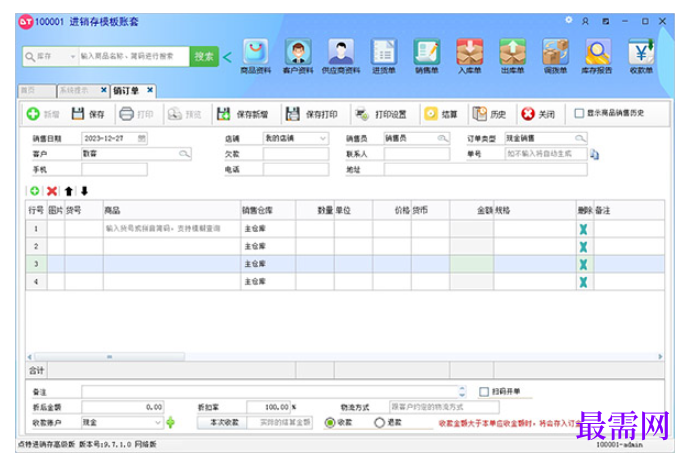
Task: Delete row 2 using its X icon
Action: pyautogui.click(x=583, y=247)
